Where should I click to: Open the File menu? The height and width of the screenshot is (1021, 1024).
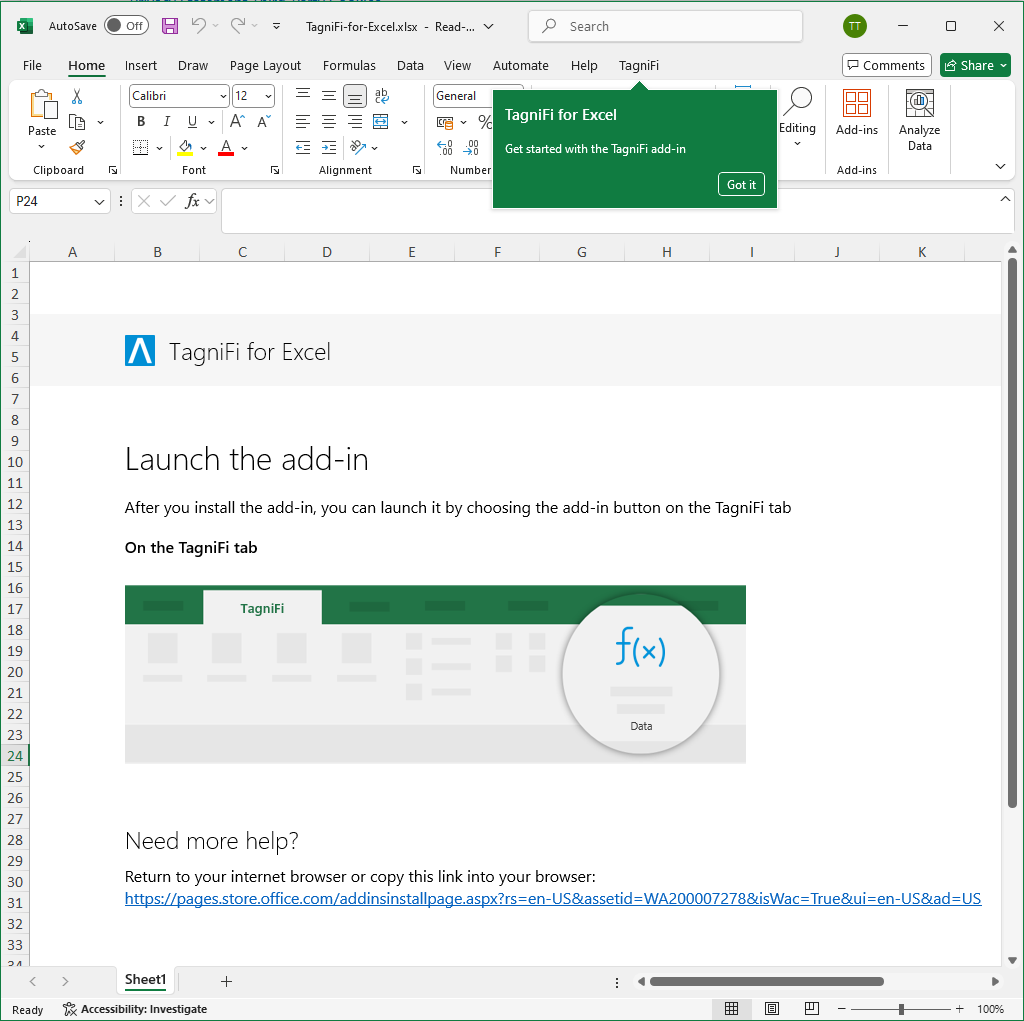[x=32, y=65]
